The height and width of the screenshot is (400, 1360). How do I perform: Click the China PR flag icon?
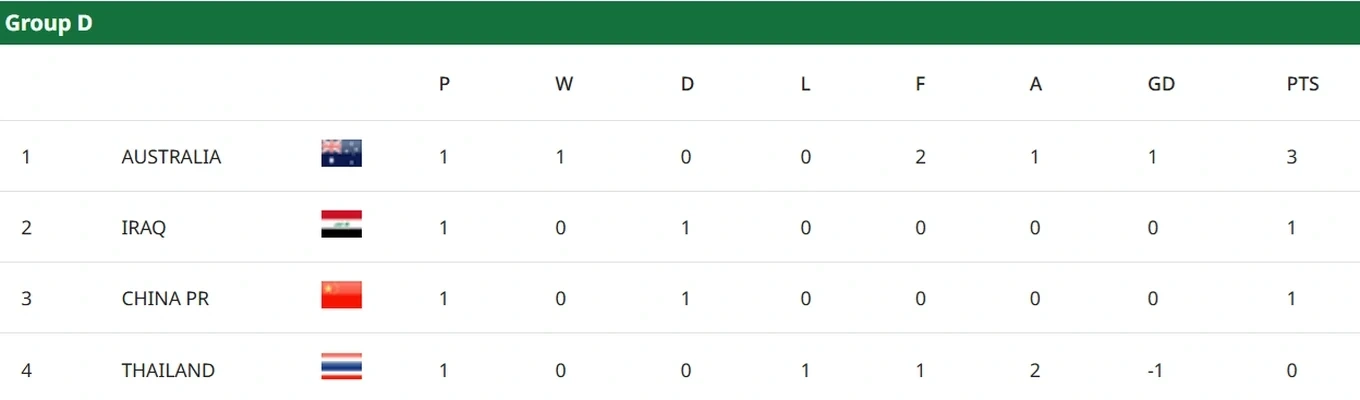click(341, 295)
